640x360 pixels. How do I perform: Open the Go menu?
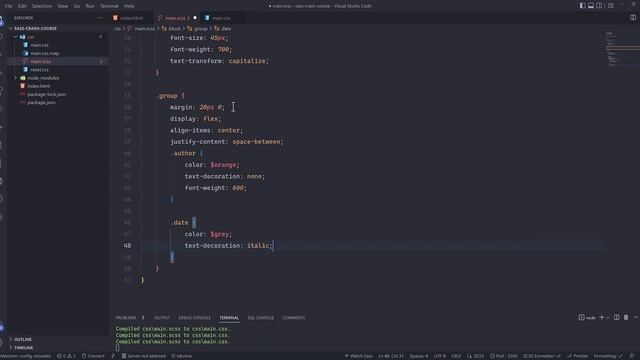click(77, 6)
